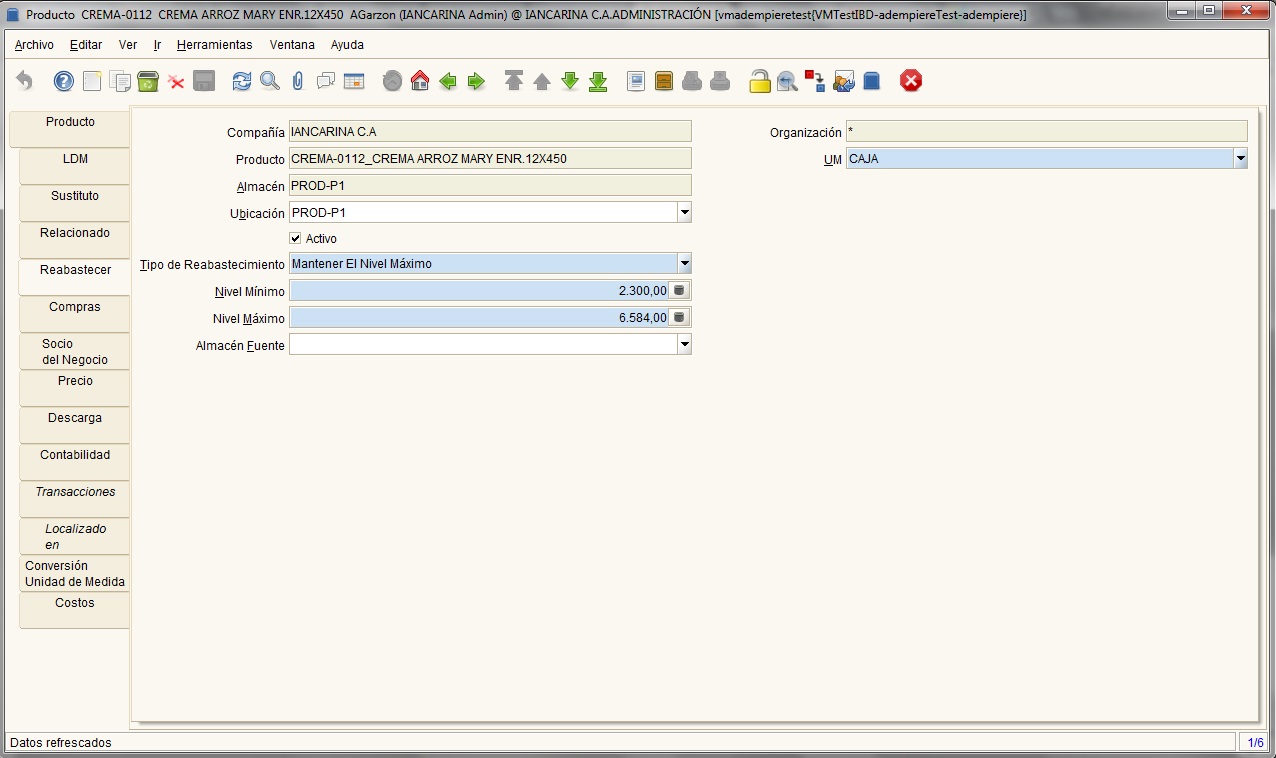The image size is (1276, 758).
Task: Go to home with the house icon
Action: [420, 81]
